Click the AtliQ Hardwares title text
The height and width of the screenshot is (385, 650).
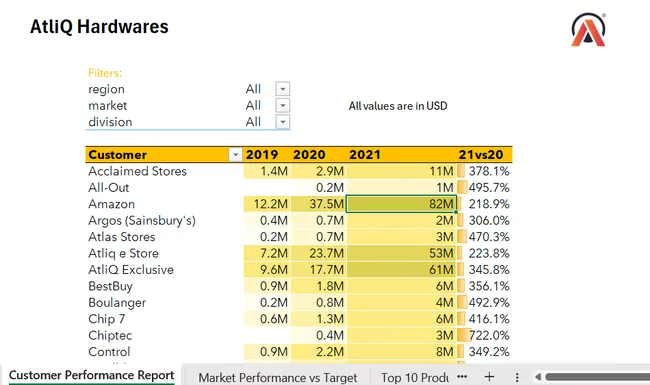point(99,27)
